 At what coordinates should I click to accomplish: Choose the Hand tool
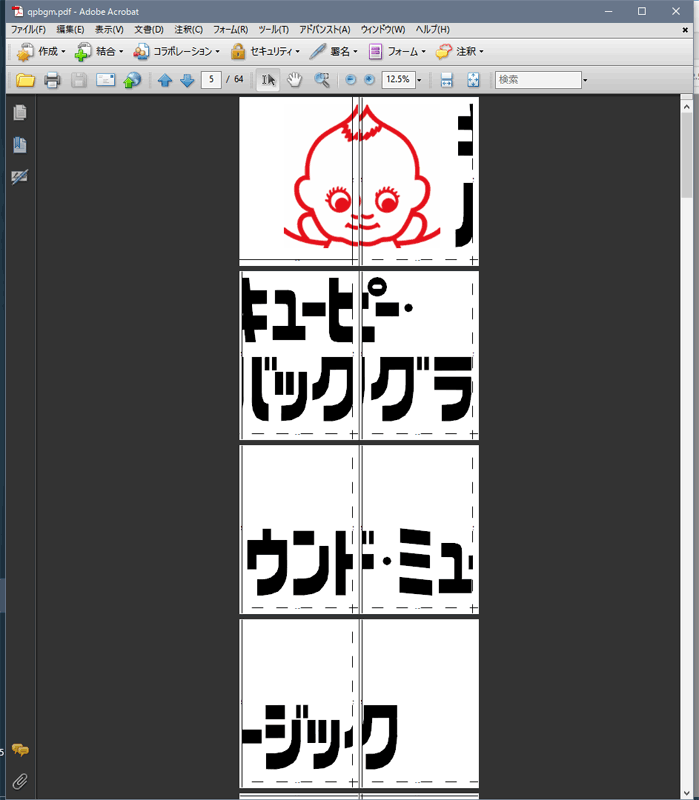click(x=294, y=80)
